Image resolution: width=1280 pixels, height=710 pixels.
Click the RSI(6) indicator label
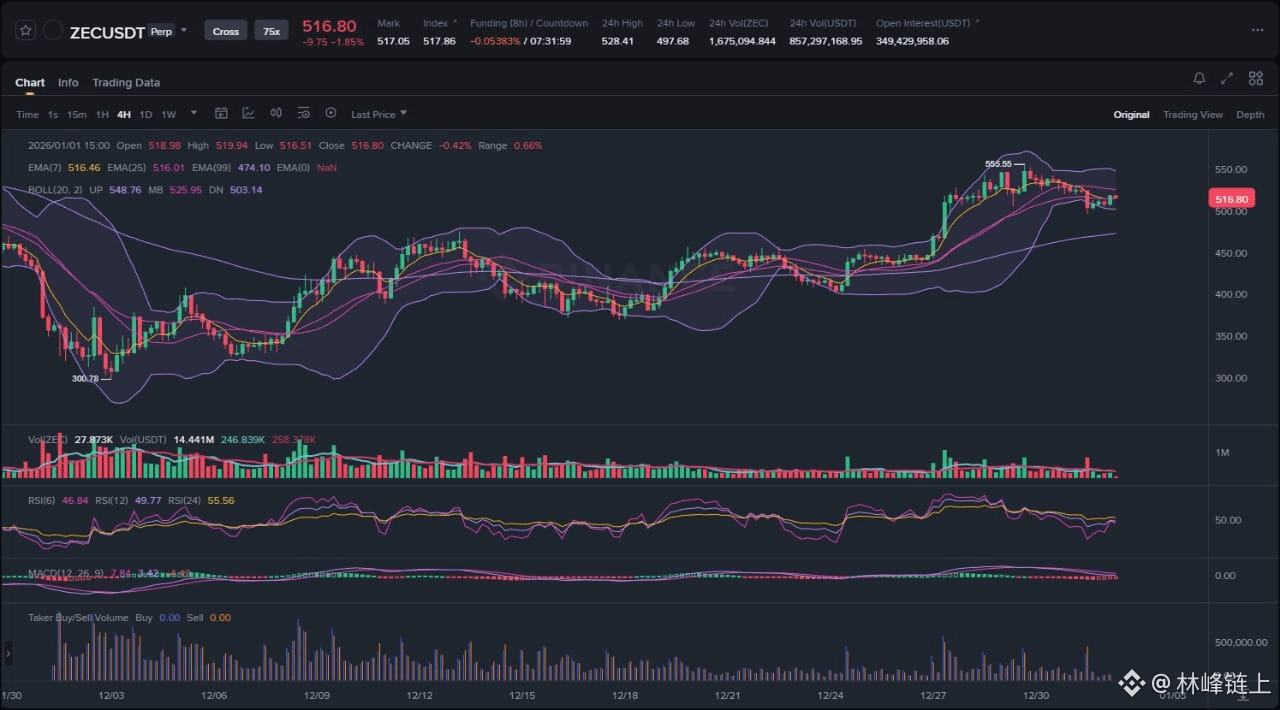point(42,500)
